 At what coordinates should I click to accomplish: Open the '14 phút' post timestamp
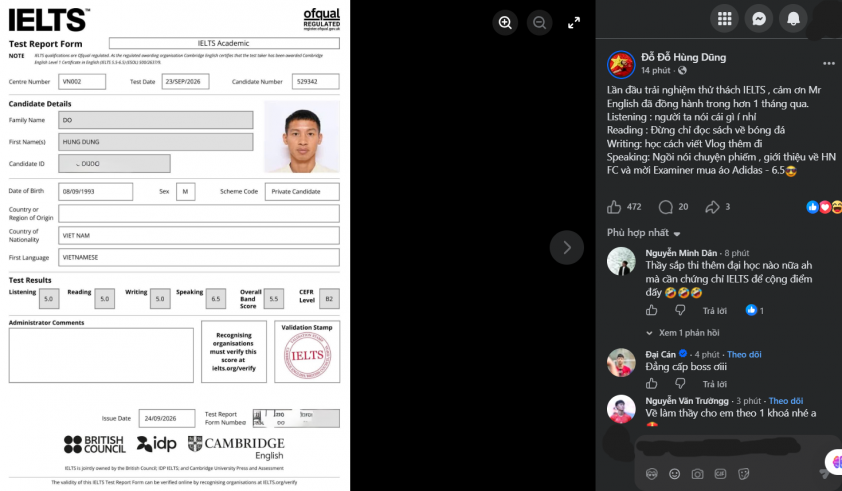(x=656, y=70)
